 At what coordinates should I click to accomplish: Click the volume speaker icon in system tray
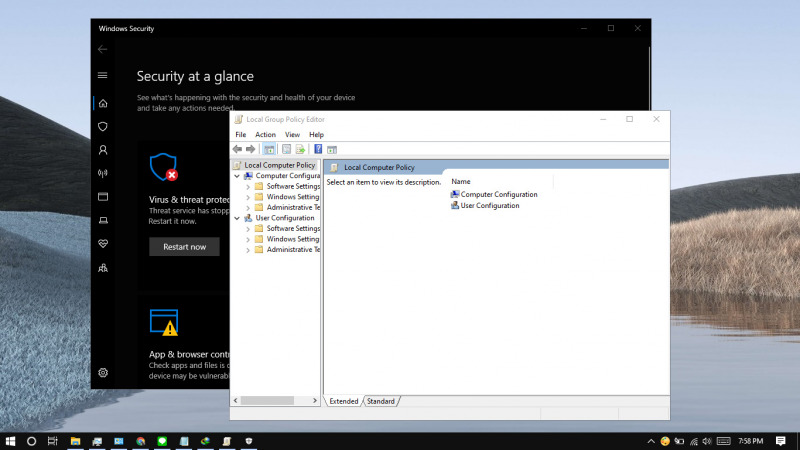coord(707,441)
